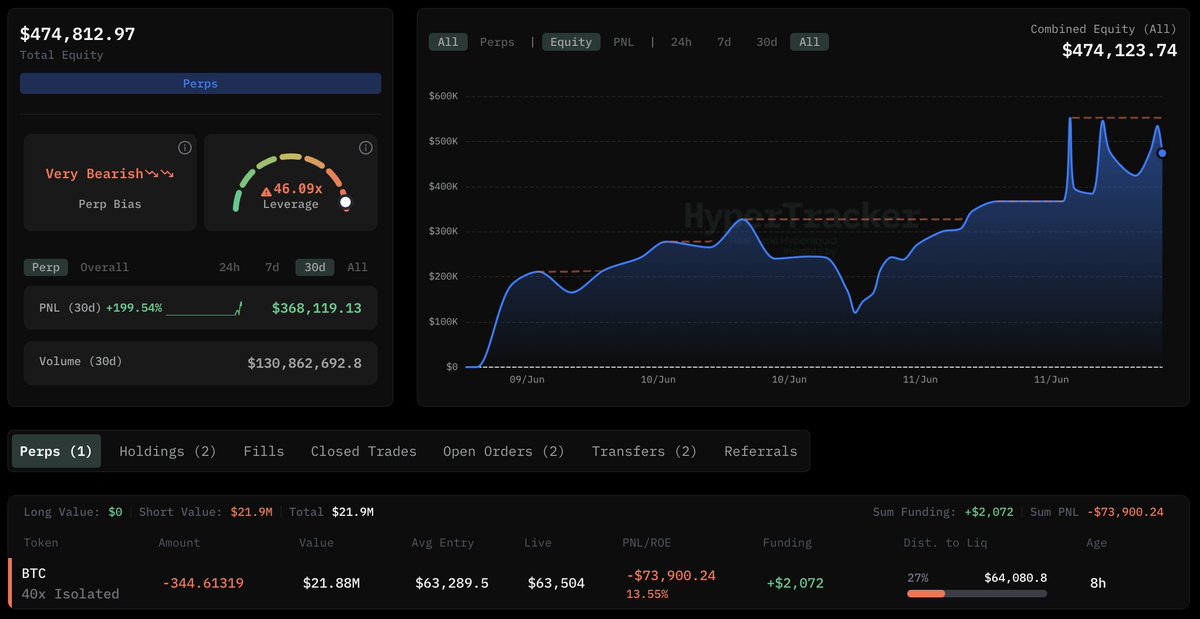The image size is (1200, 619).
Task: Sort by the Token column header
Action: (x=41, y=543)
